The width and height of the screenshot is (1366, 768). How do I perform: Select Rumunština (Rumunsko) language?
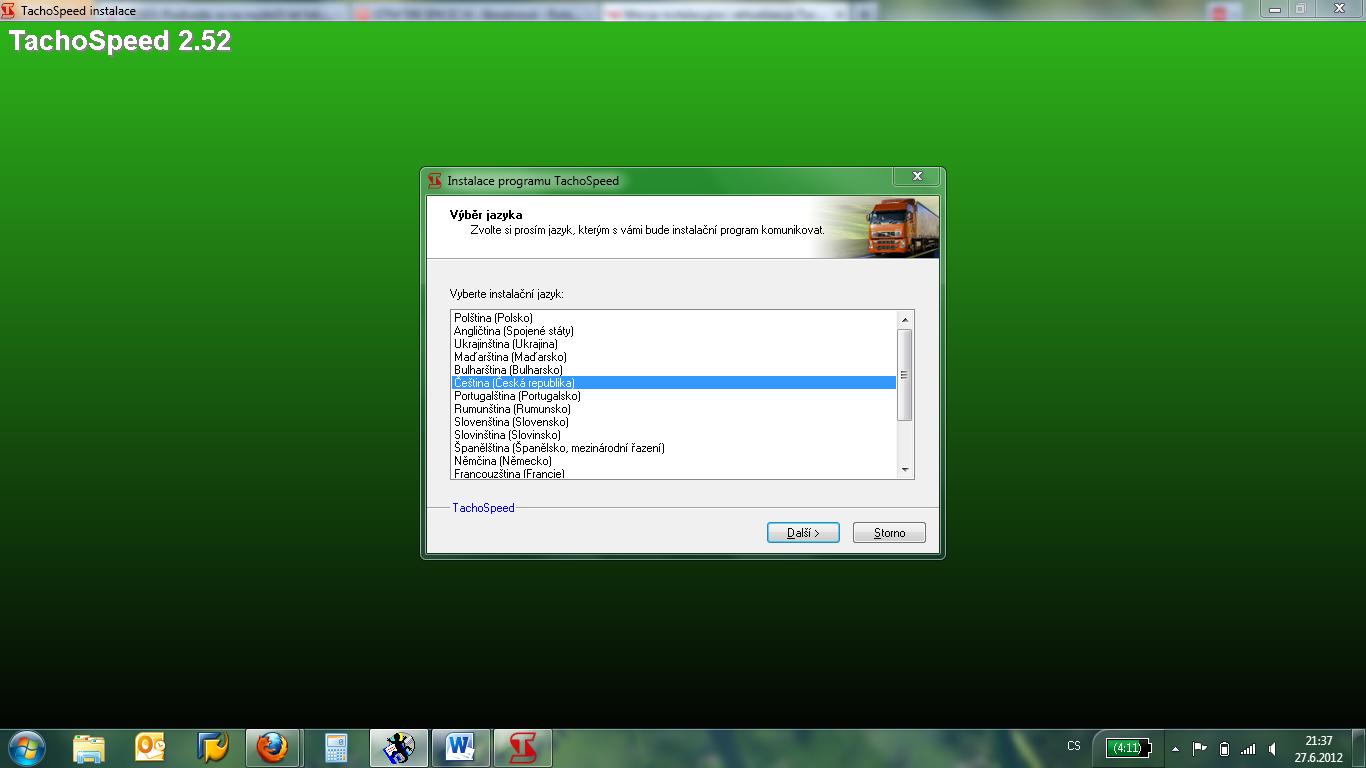coord(673,409)
